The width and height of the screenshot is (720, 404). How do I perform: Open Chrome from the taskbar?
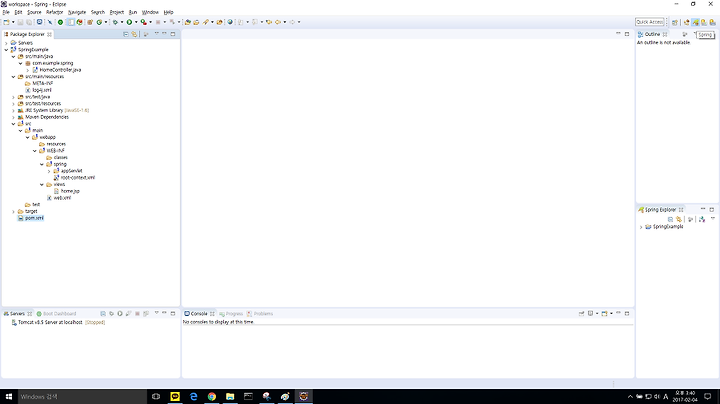pos(212,396)
